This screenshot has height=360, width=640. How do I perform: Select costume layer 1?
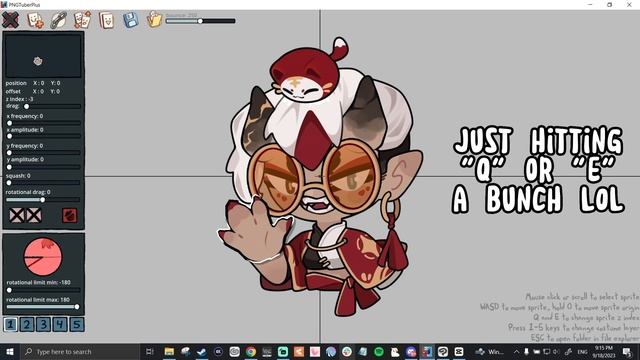click(x=11, y=324)
